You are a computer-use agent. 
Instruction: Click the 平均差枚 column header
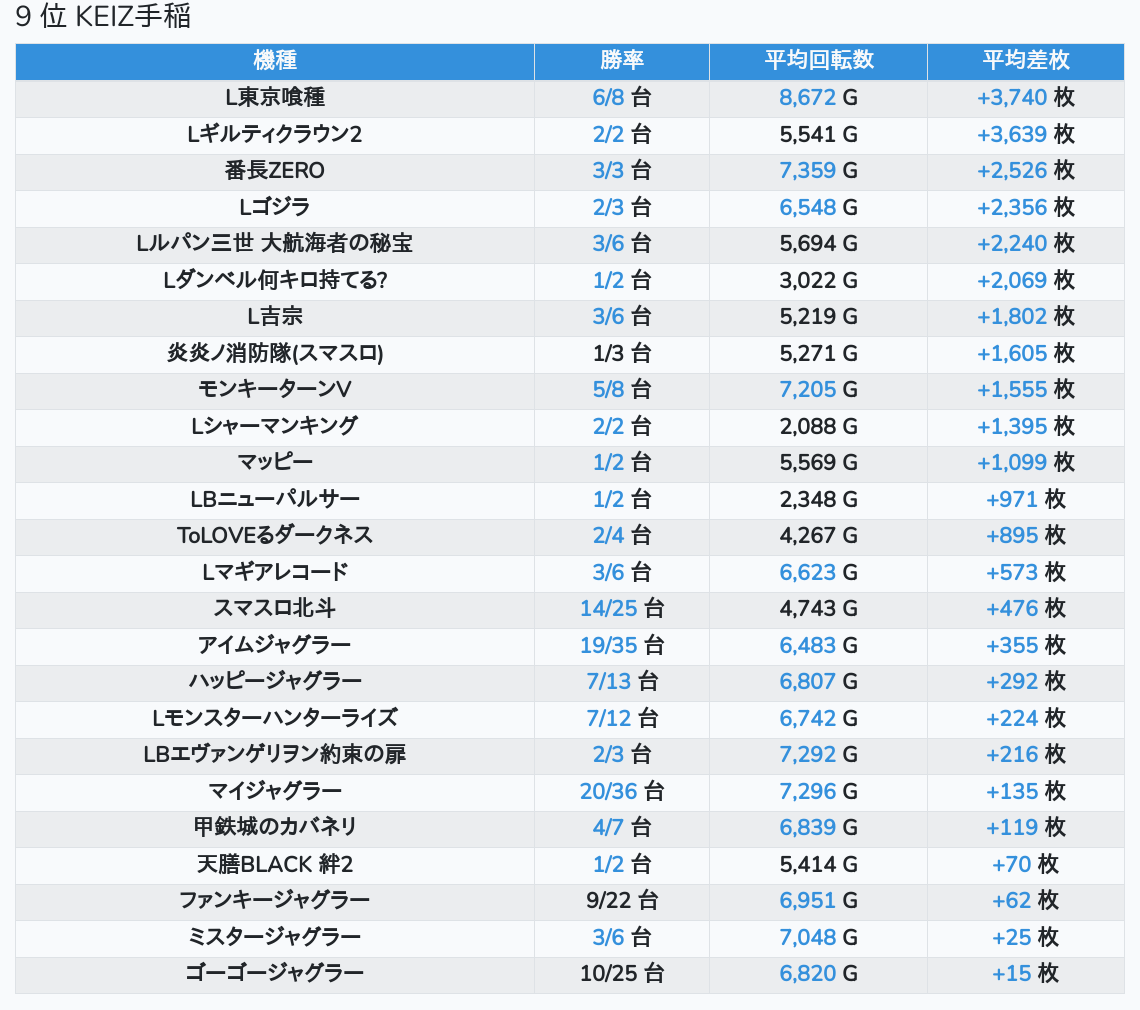(1026, 60)
